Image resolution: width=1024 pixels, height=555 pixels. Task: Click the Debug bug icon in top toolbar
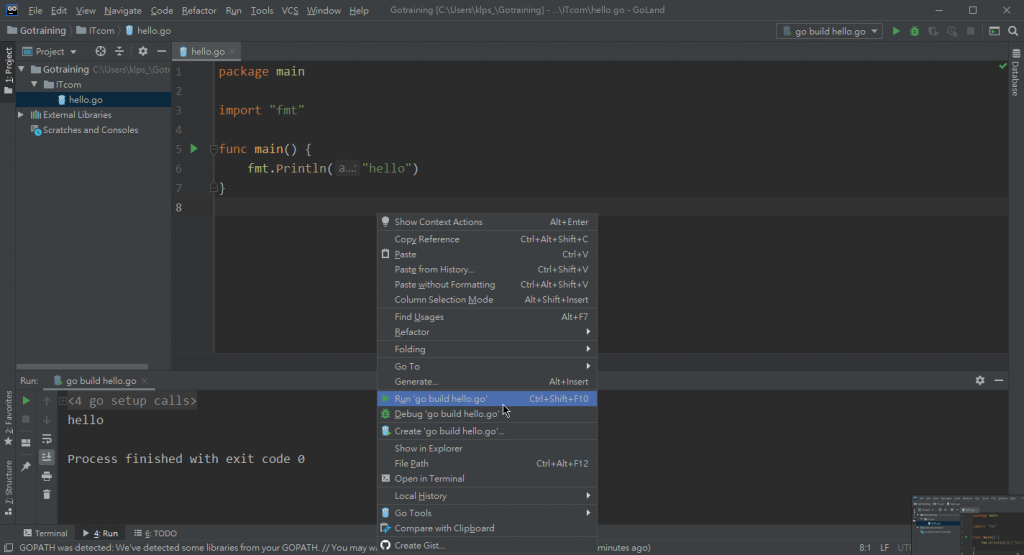[914, 31]
